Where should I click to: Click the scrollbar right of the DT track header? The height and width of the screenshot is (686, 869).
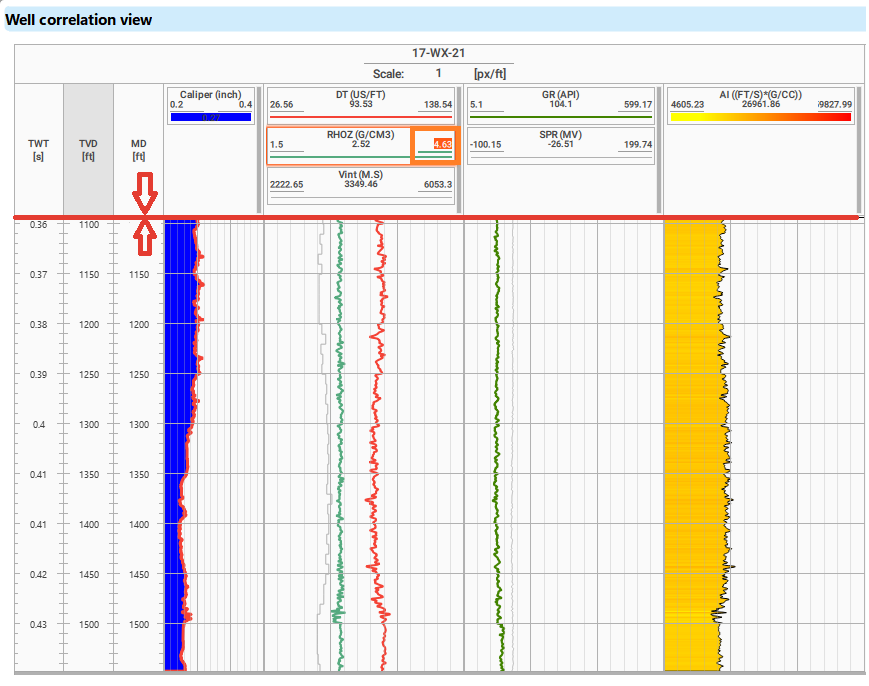tap(458, 148)
